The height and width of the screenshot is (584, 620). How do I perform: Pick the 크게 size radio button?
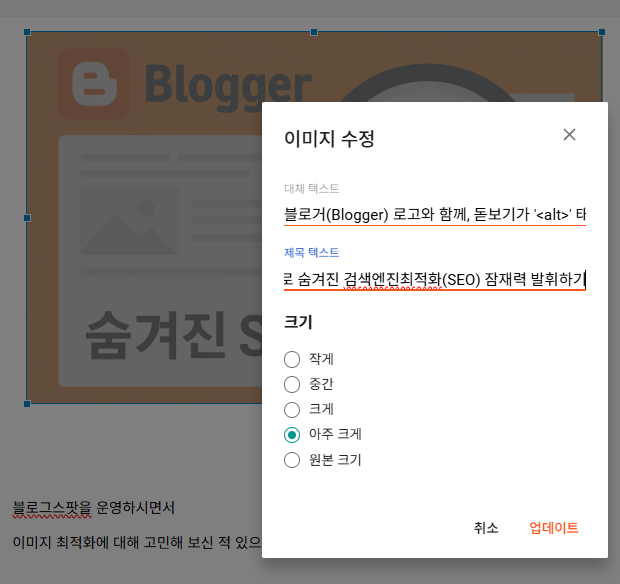(x=292, y=409)
